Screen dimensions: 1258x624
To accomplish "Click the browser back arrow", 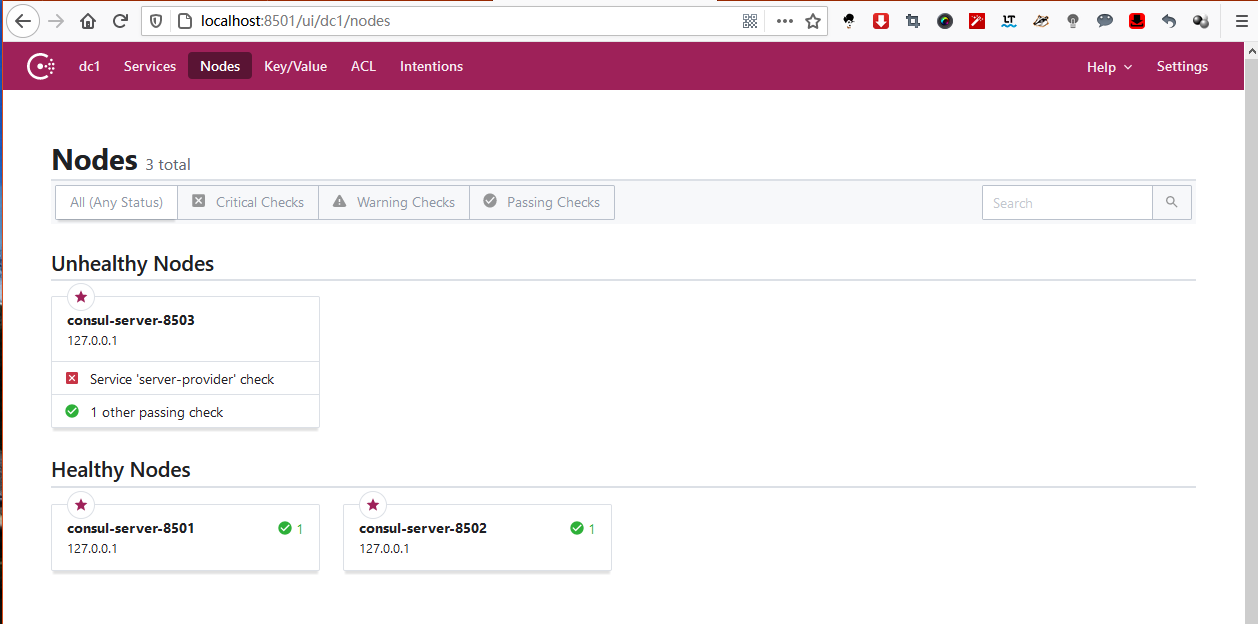I will click(24, 21).
